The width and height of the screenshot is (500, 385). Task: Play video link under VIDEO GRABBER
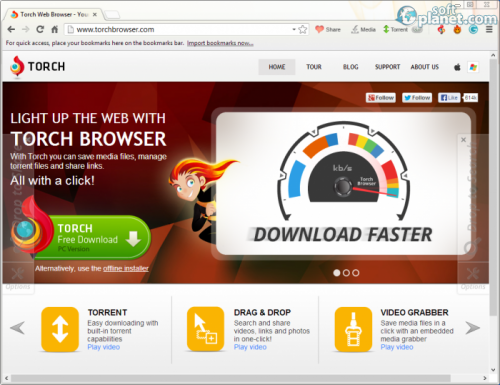coord(397,347)
